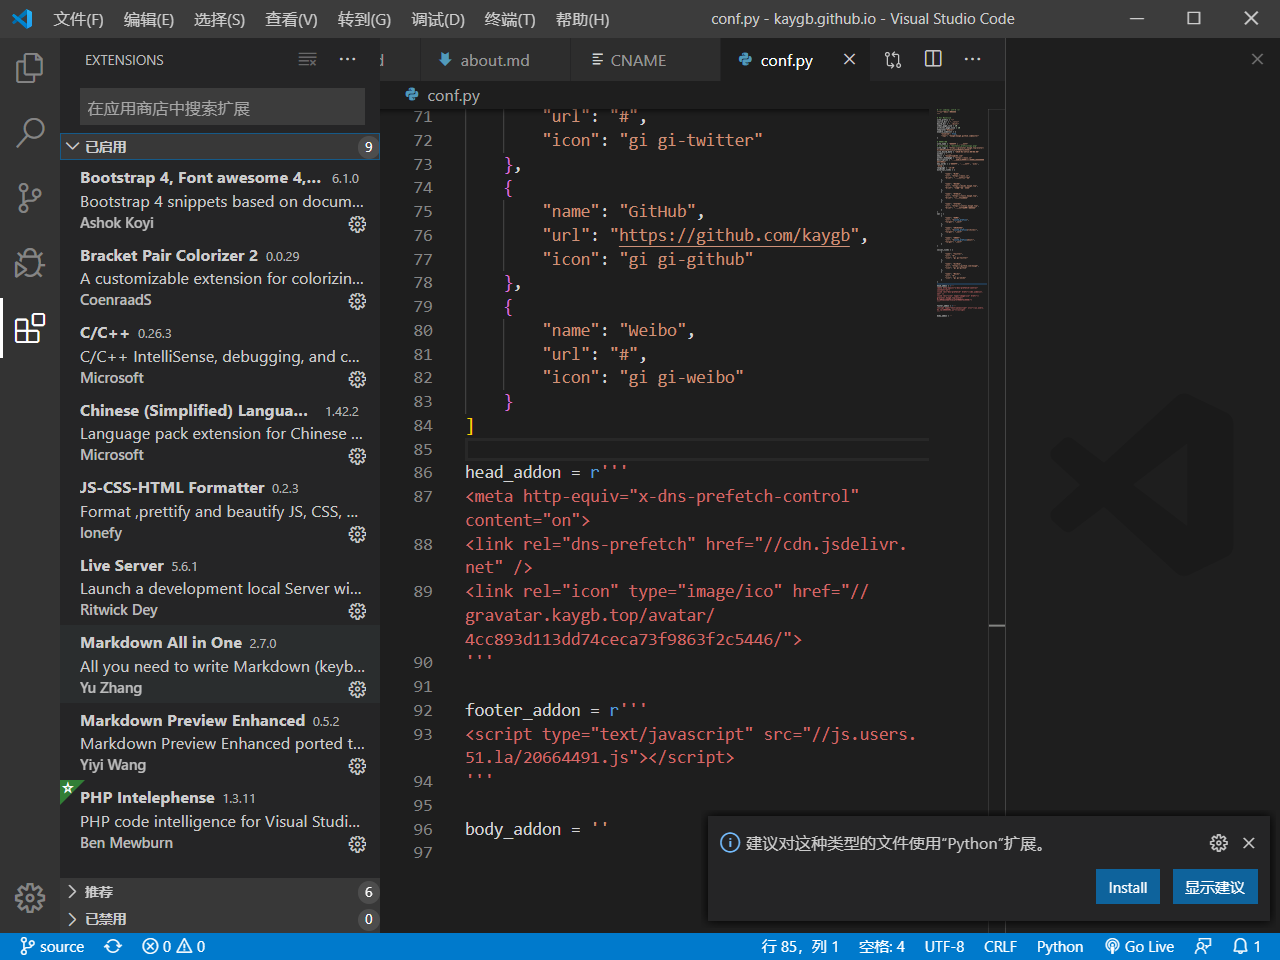
Task: Open the Manage gear for Live Server
Action: (x=357, y=611)
